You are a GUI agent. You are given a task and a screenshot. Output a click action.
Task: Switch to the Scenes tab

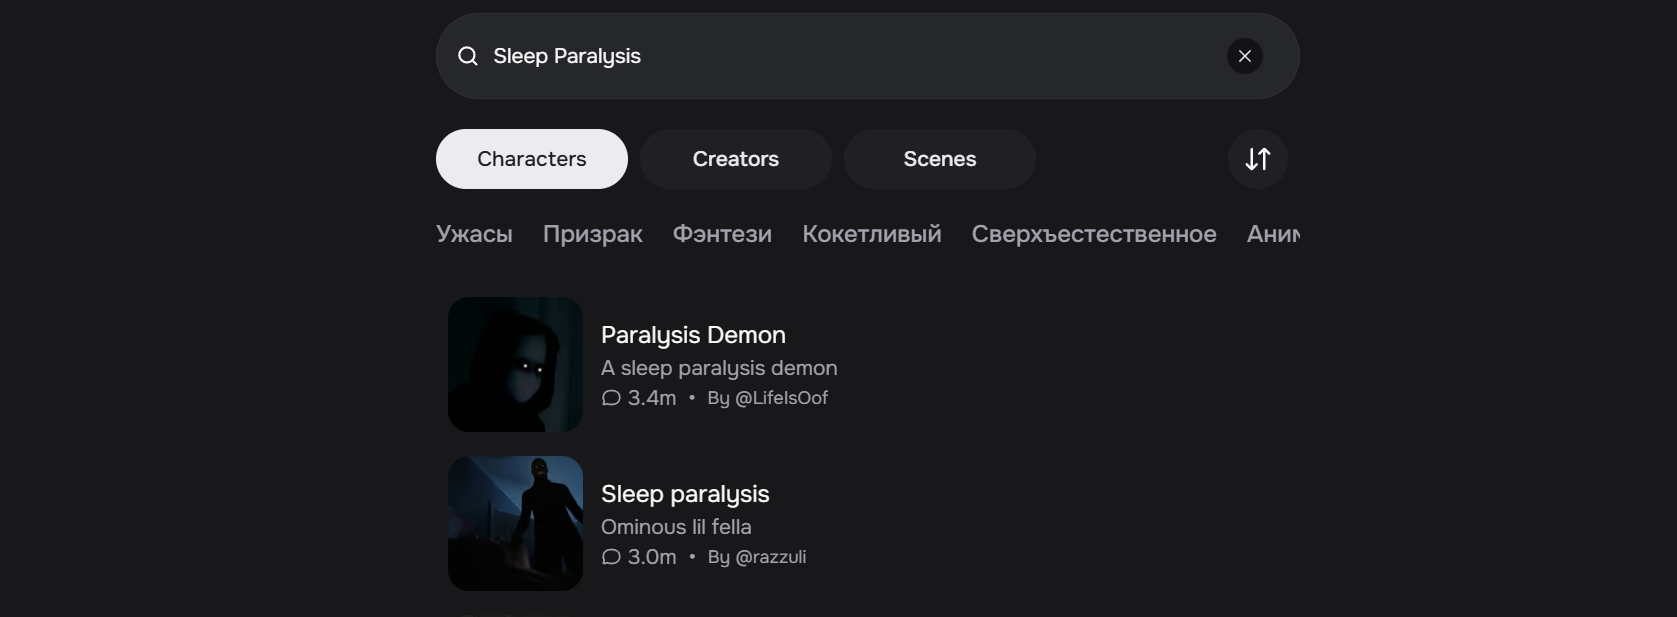(940, 159)
